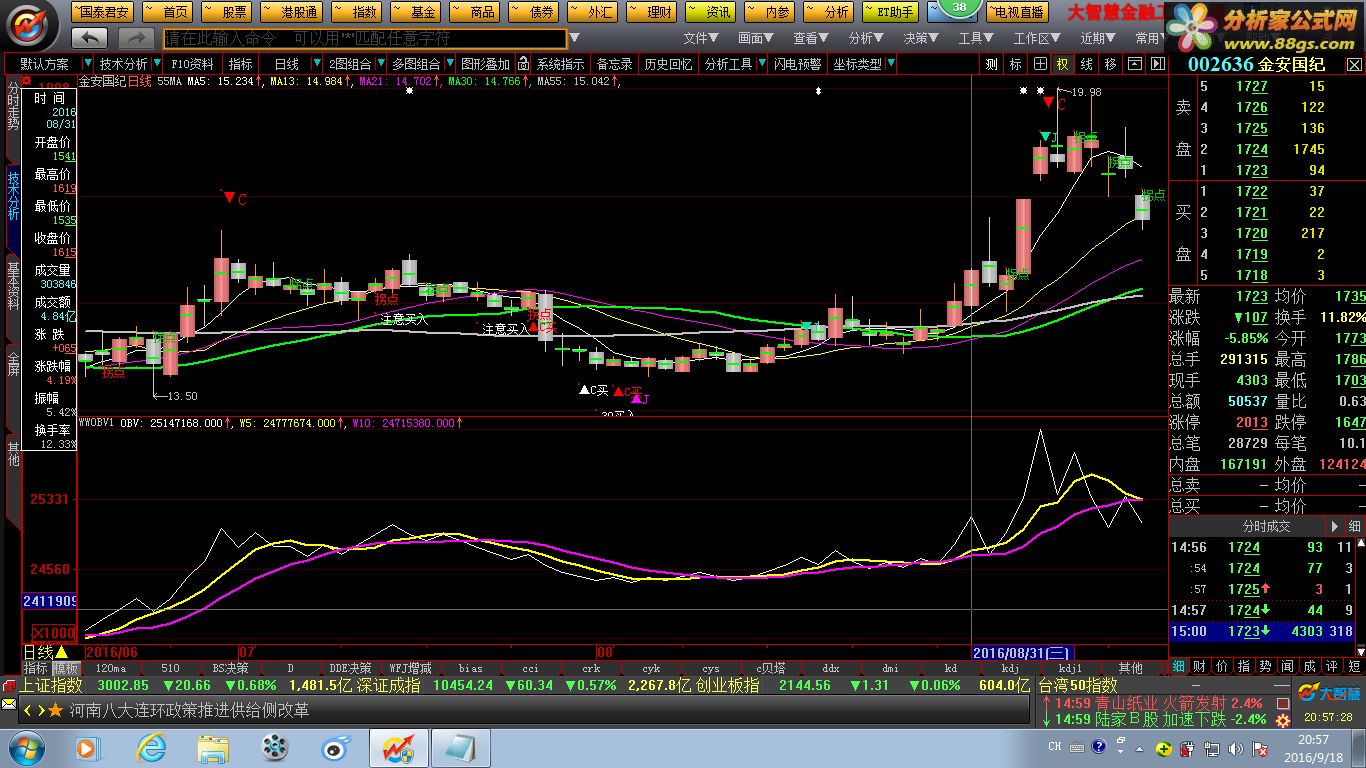
Task: Click the ticker star favorite icon
Action: pyautogui.click(x=56, y=709)
